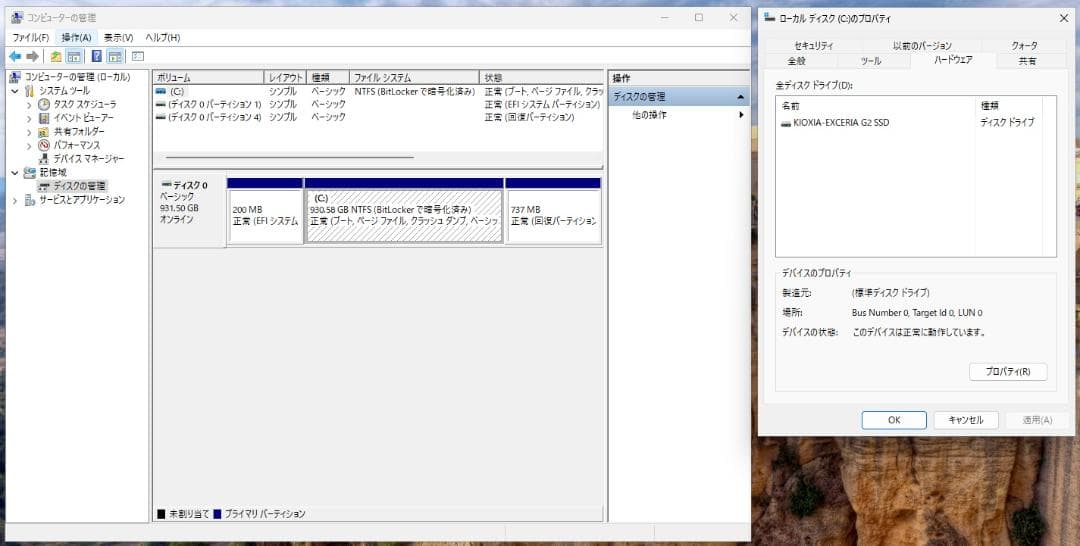Open the 表示(V) menu
Image resolution: width=1080 pixels, height=546 pixels.
[118, 38]
